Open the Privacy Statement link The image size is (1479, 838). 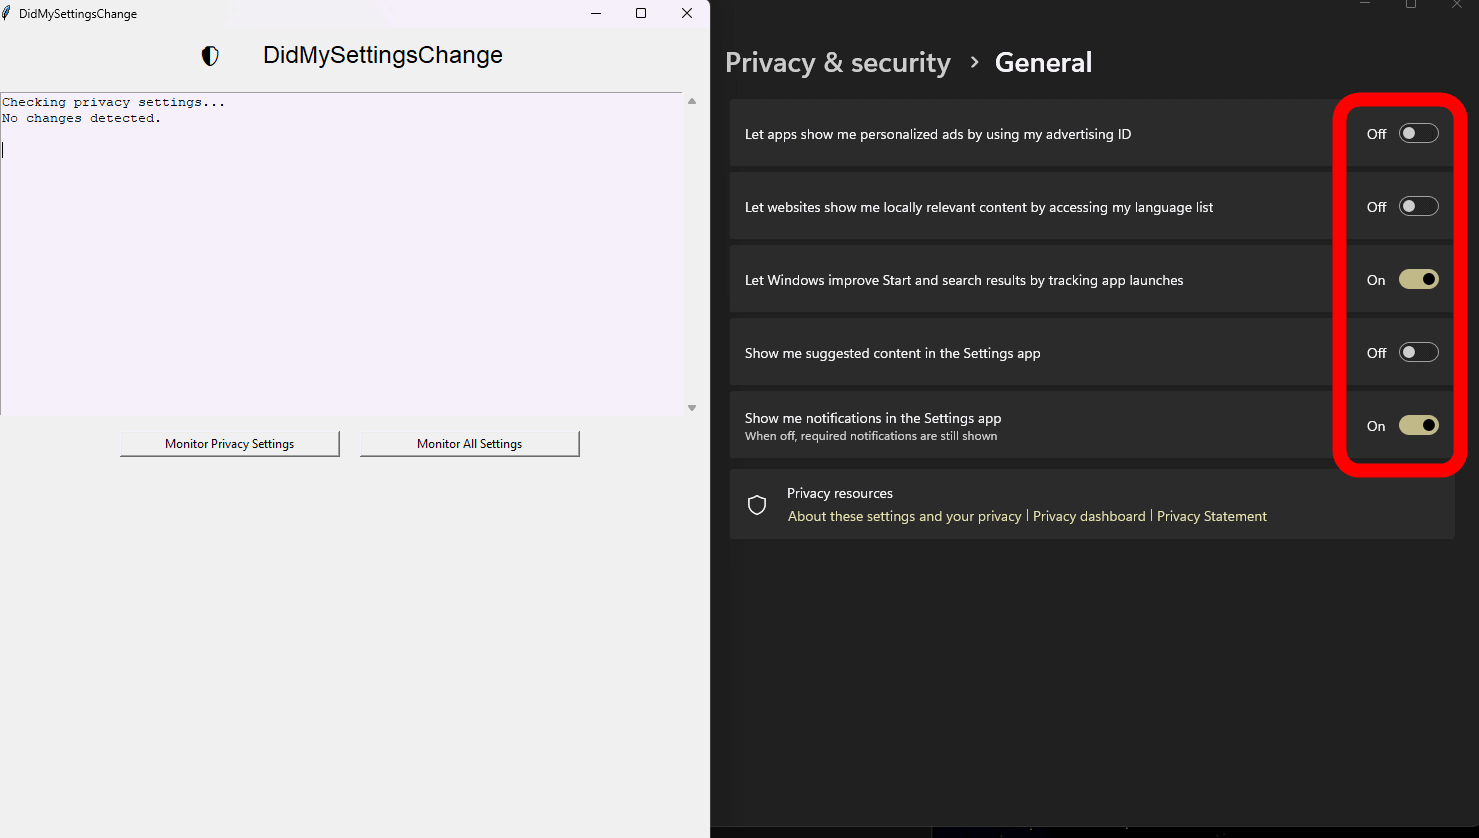(1211, 517)
